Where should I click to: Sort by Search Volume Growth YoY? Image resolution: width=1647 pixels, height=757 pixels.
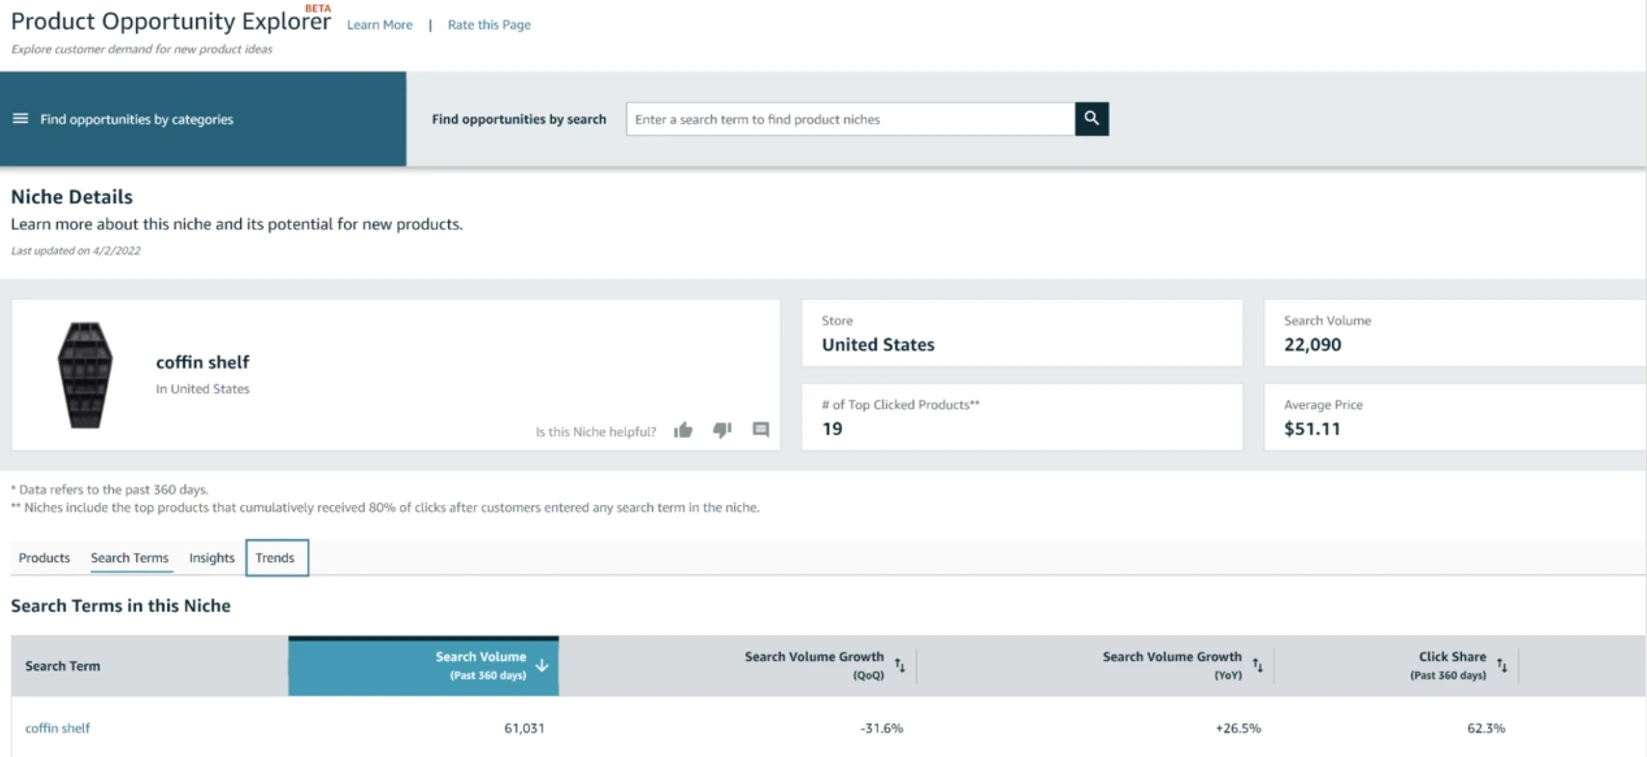coord(1258,666)
